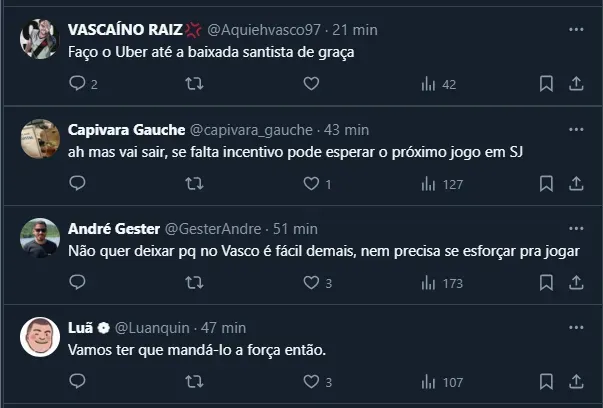
Task: Open VASCAÍNO RAIZ's profile picture
Action: [40, 39]
